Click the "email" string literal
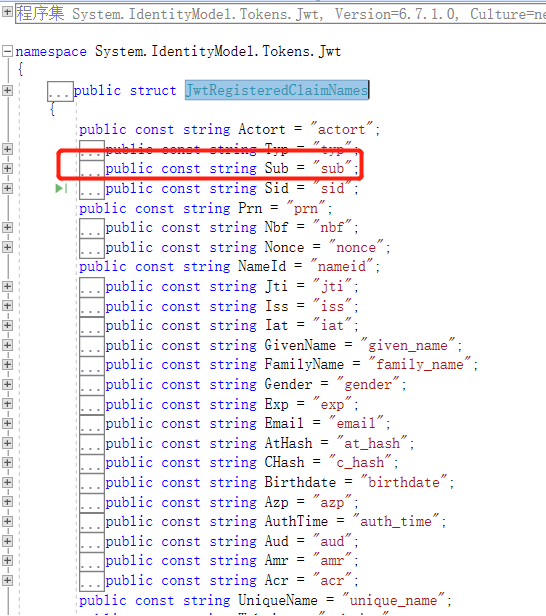Viewport: 546px width, 616px height. tap(356, 423)
